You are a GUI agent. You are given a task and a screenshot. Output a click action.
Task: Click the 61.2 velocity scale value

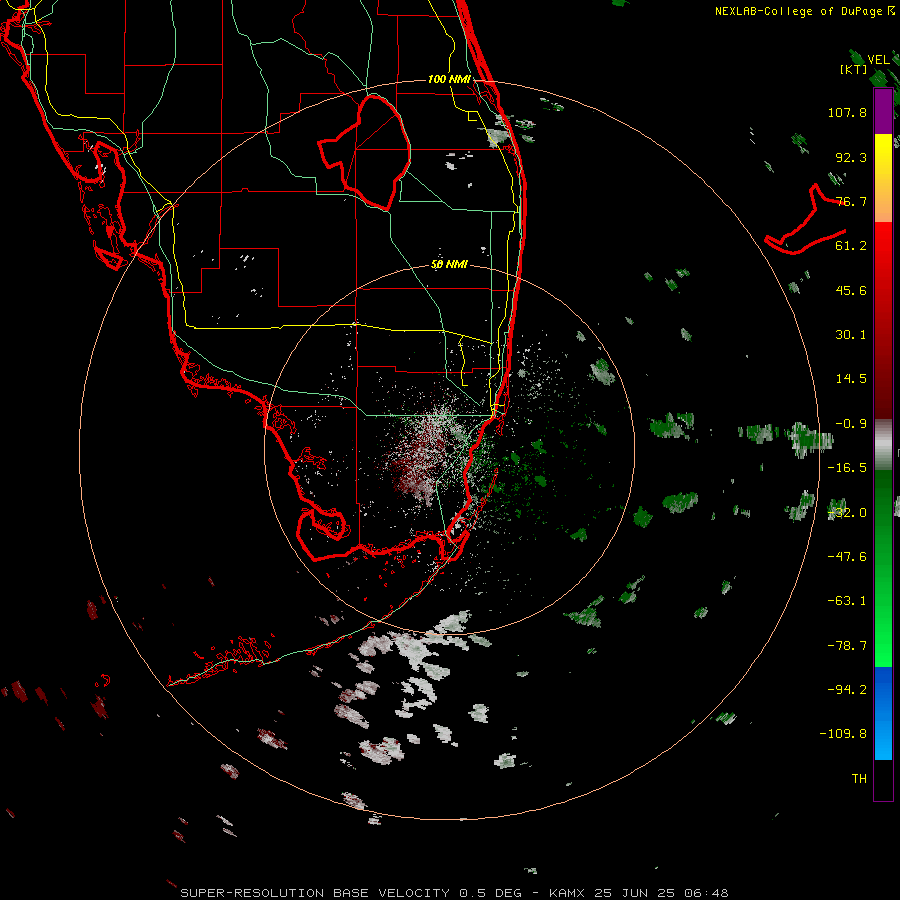(851, 246)
